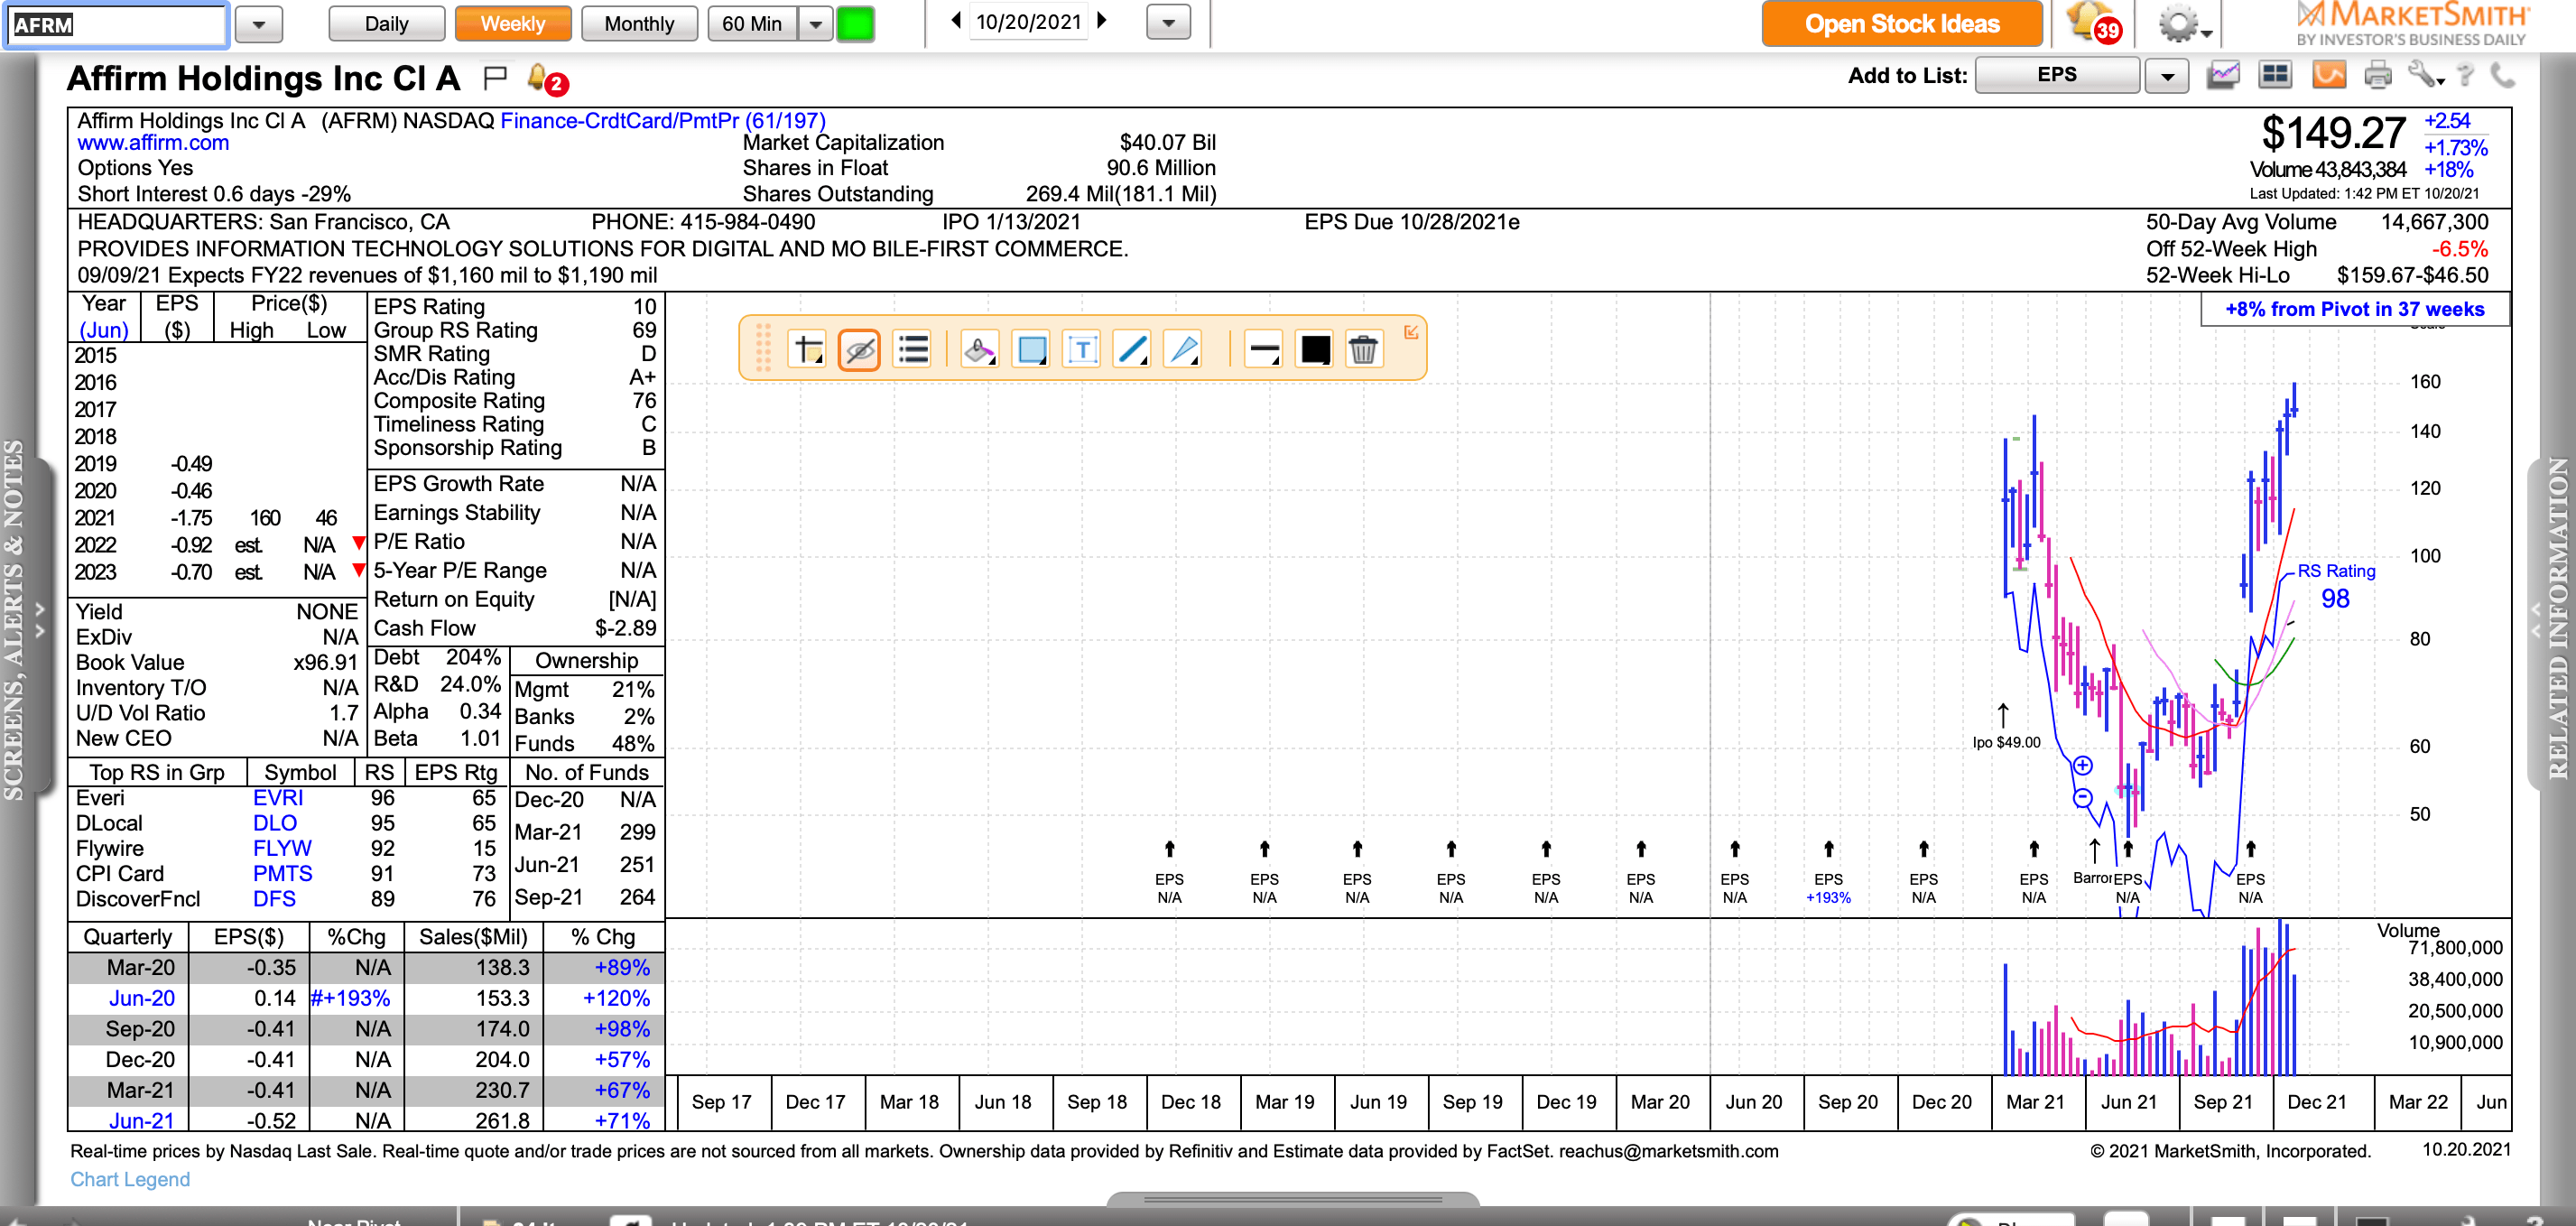Image resolution: width=2576 pixels, height=1226 pixels.
Task: Click Open Stock Ideas button
Action: [x=1901, y=24]
